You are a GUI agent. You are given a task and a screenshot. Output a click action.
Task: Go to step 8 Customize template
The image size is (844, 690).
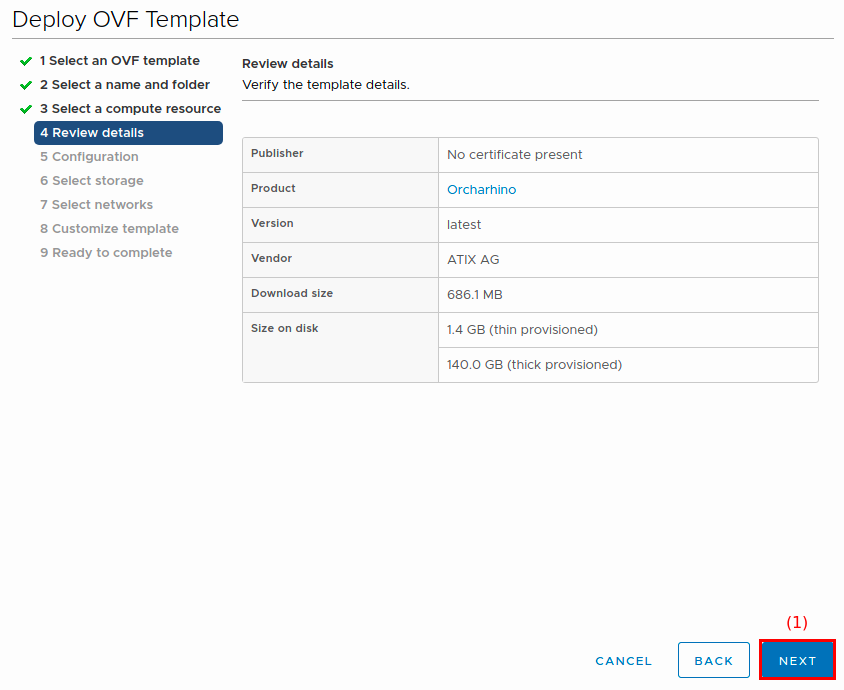tap(109, 229)
